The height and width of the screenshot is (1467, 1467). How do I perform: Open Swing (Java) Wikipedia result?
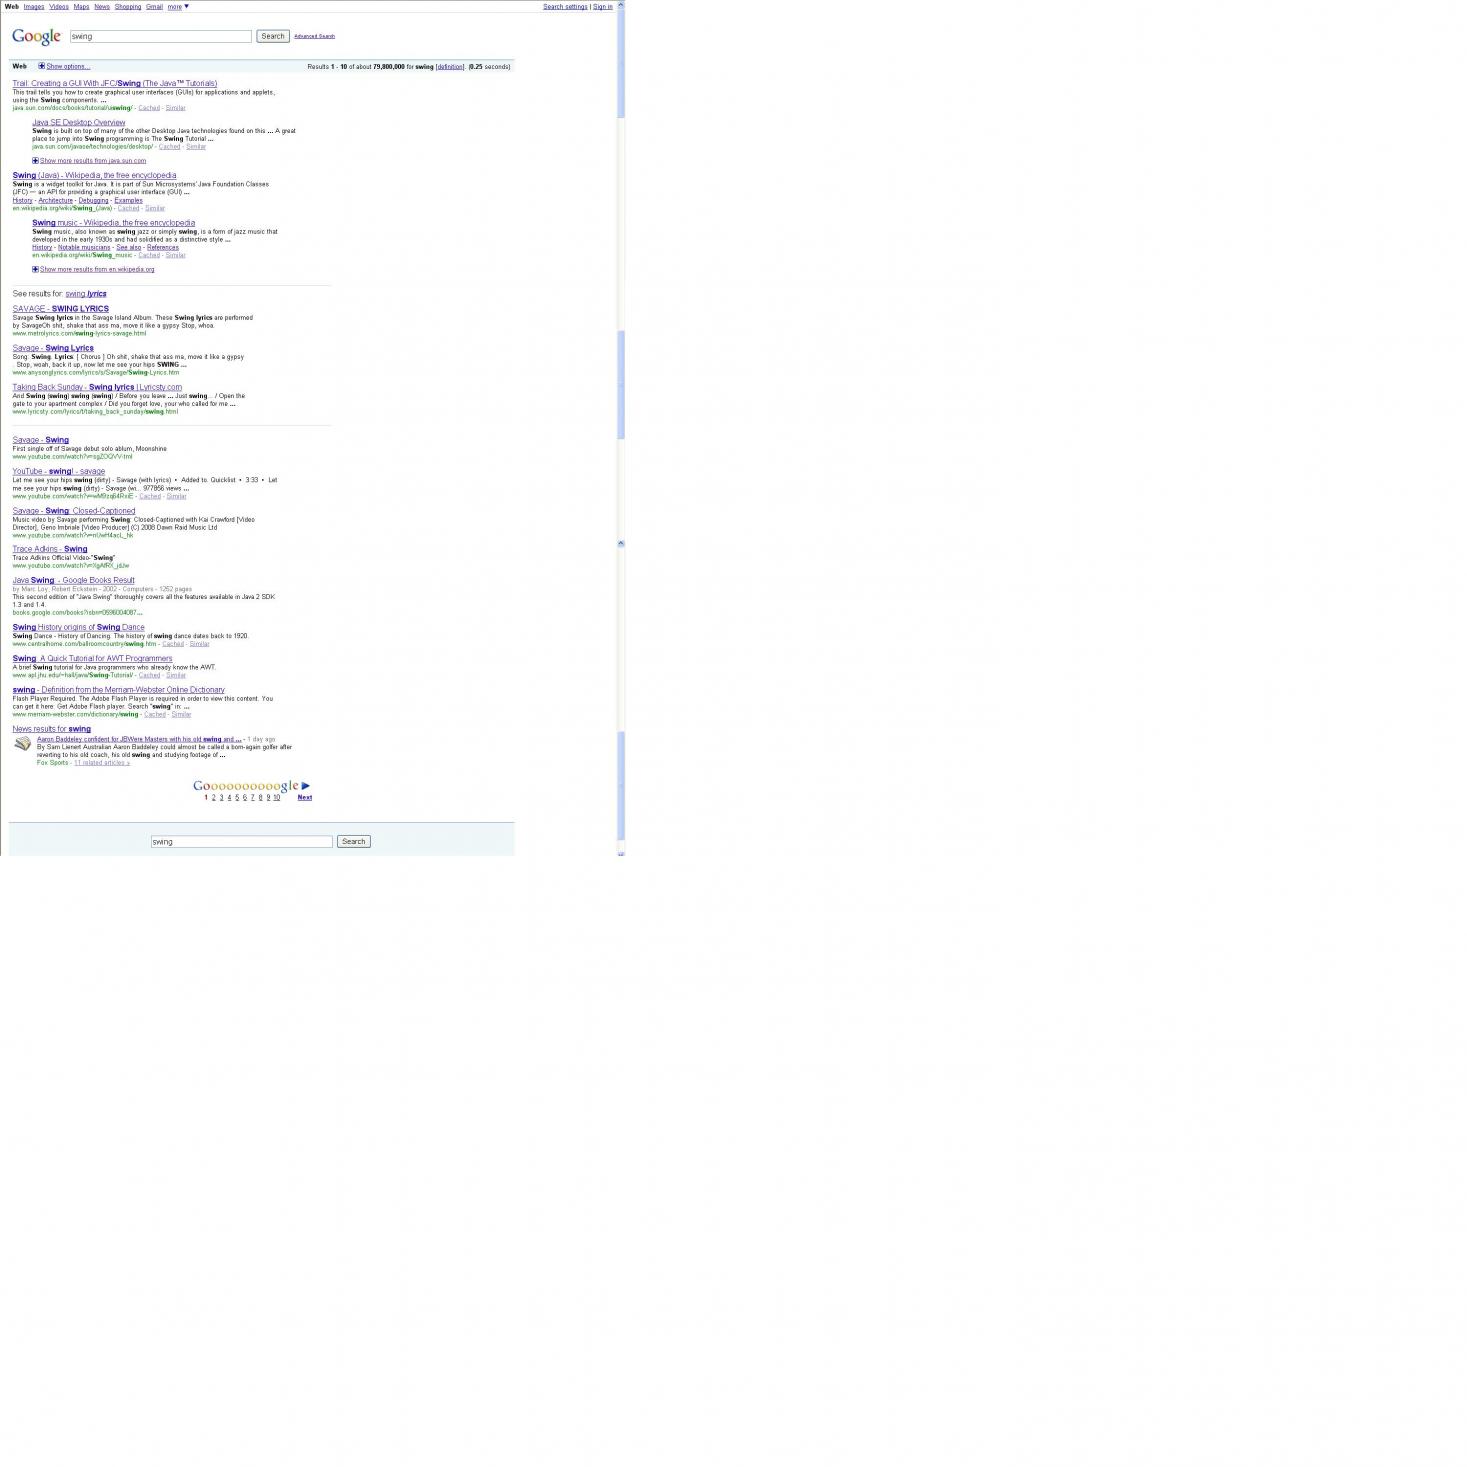point(95,176)
